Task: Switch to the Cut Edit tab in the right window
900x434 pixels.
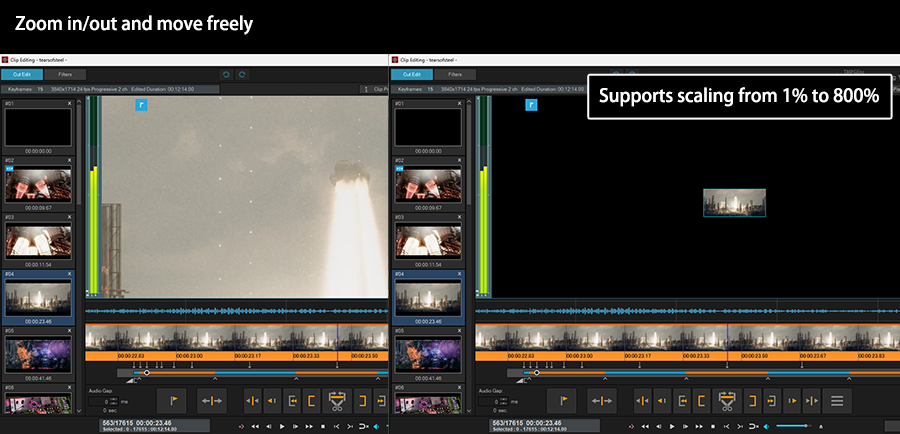Action: tap(412, 75)
